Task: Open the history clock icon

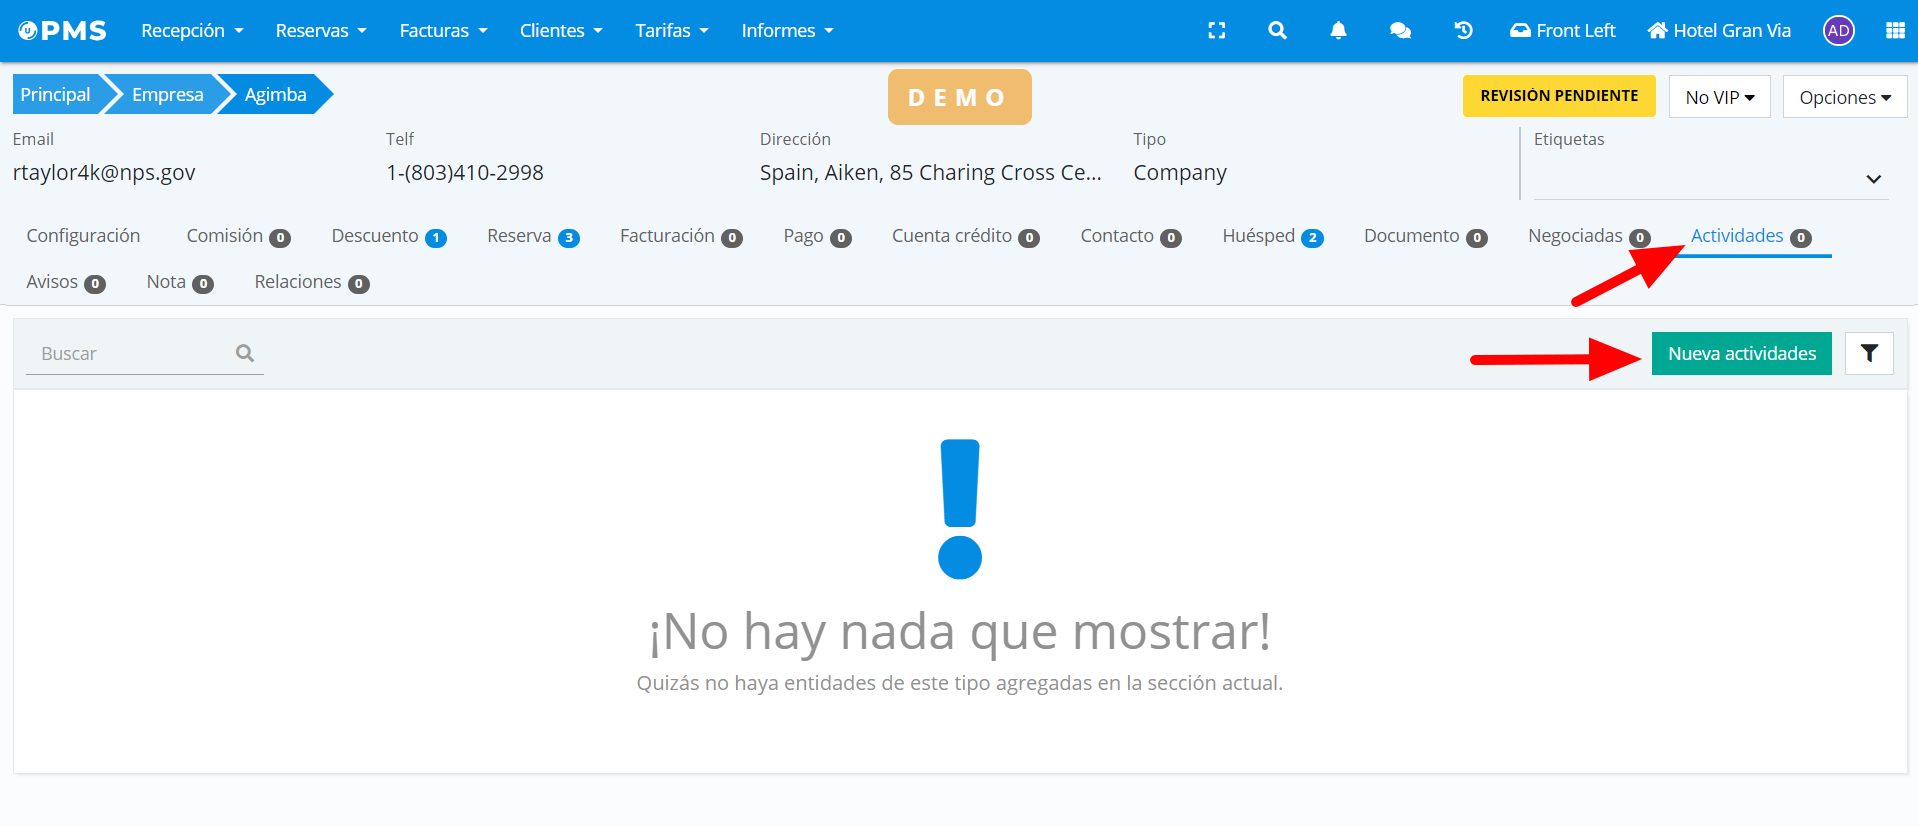Action: tap(1463, 31)
